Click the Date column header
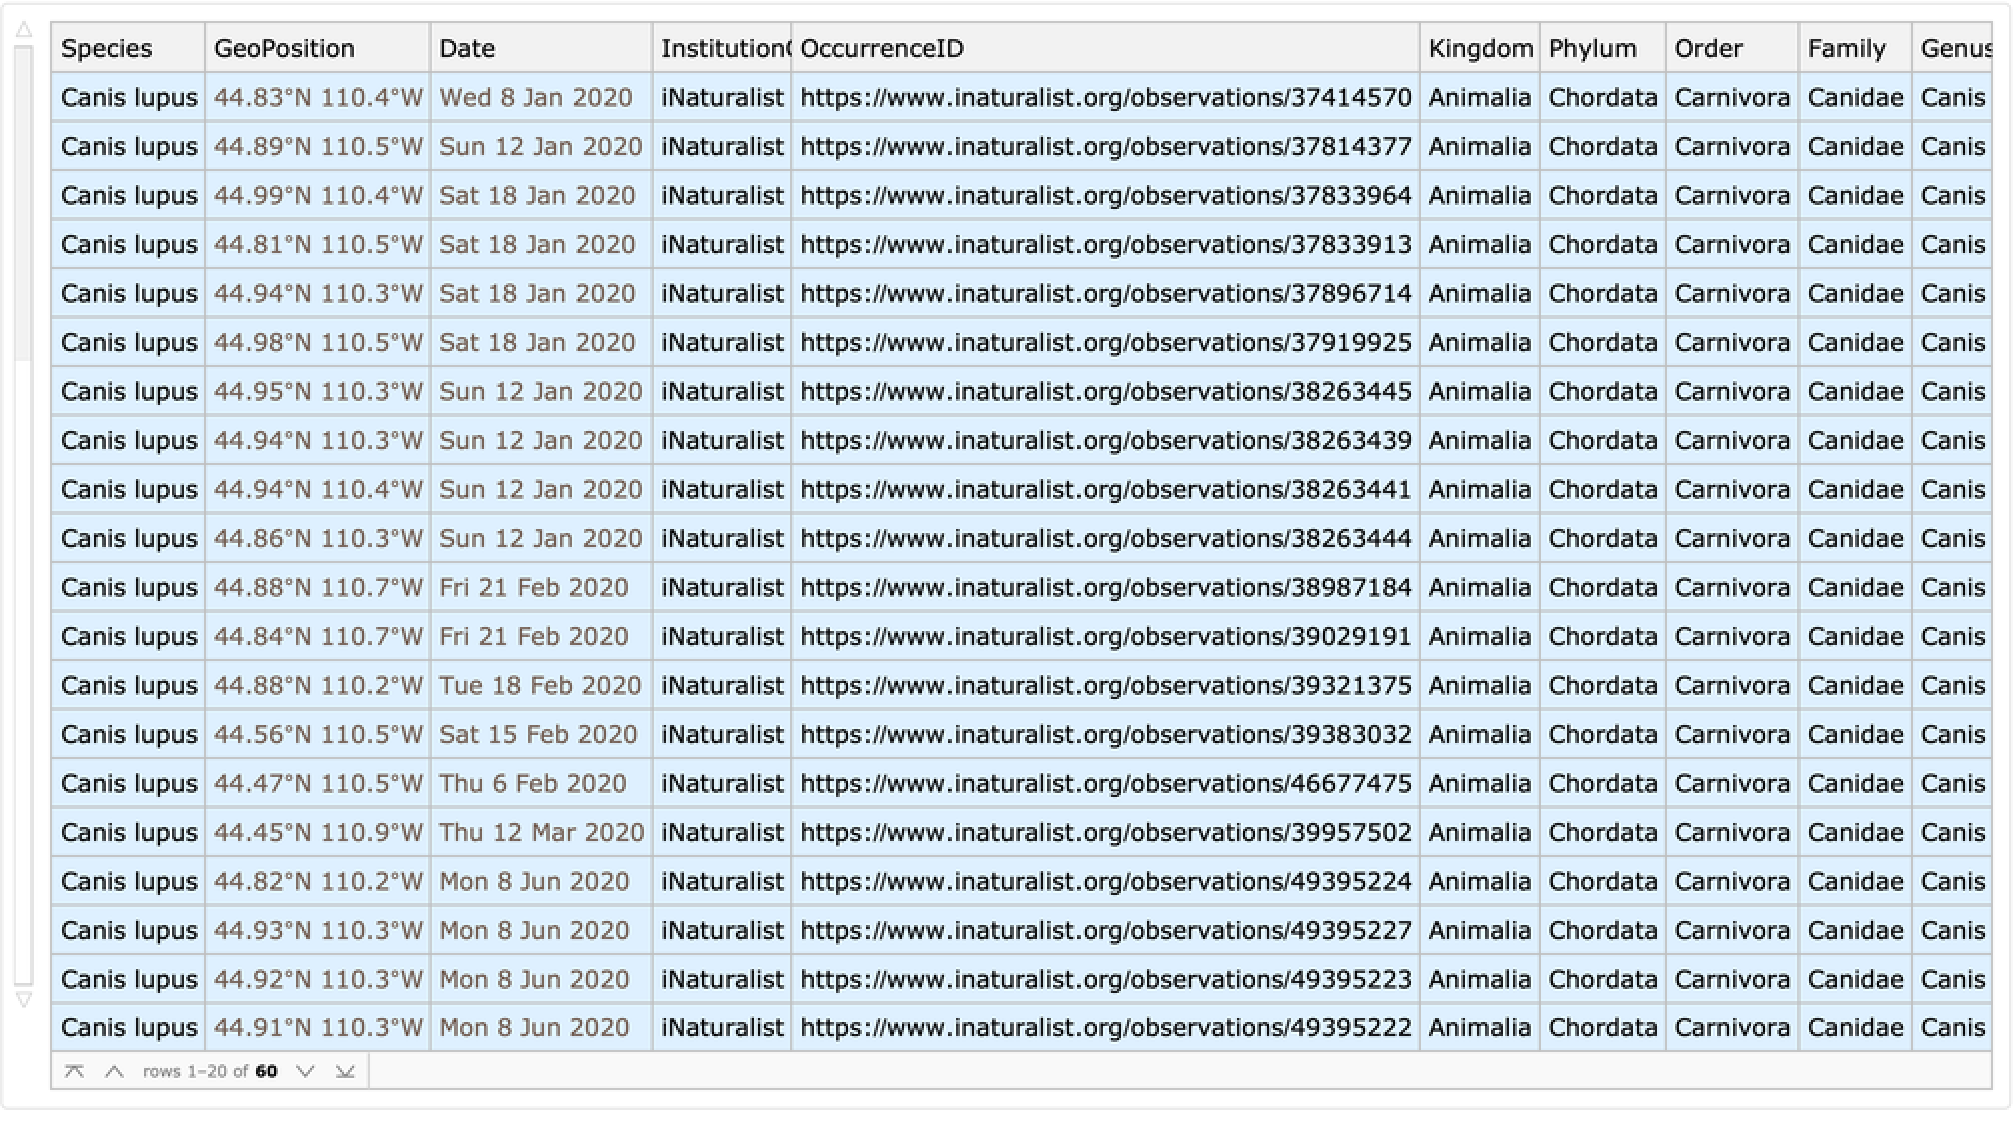Viewport: 2014px width, 1140px height. [x=467, y=48]
